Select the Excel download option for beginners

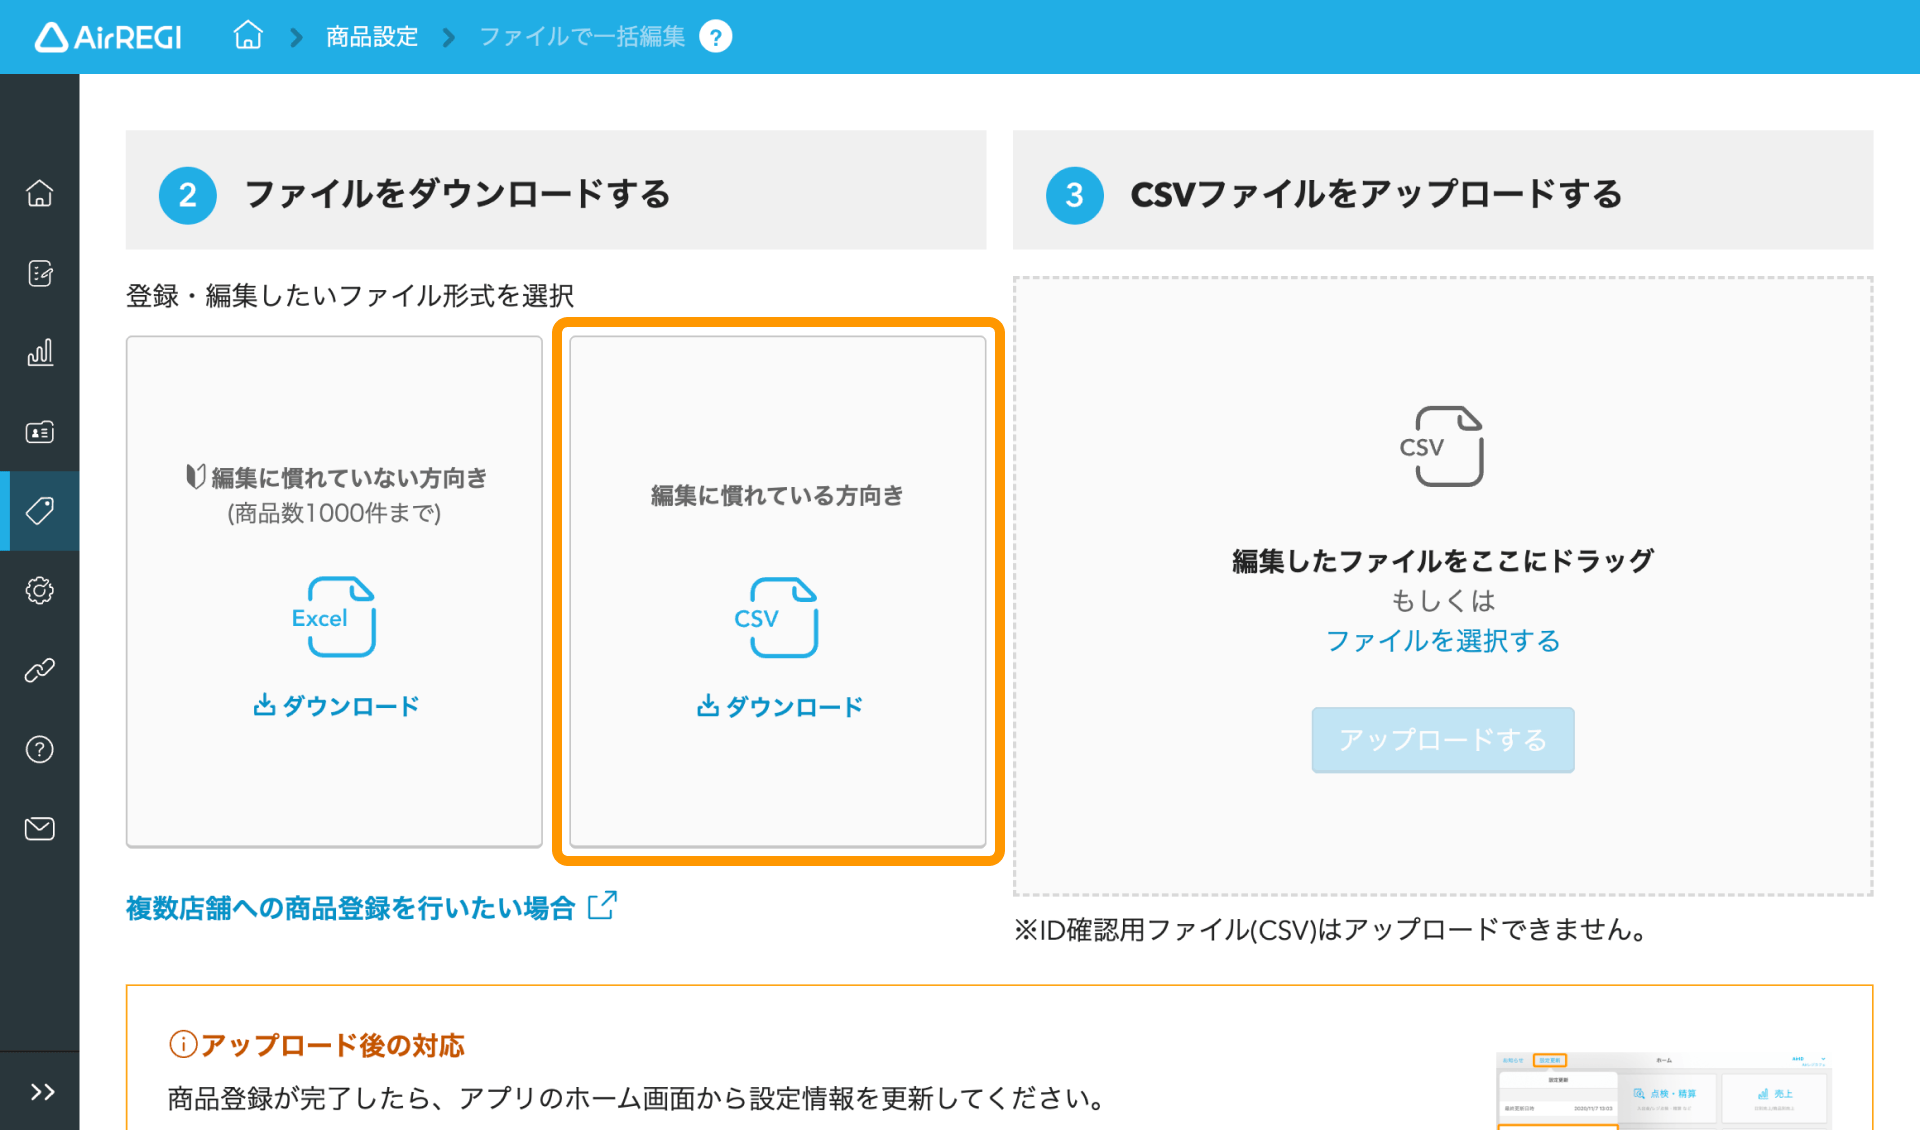(334, 592)
